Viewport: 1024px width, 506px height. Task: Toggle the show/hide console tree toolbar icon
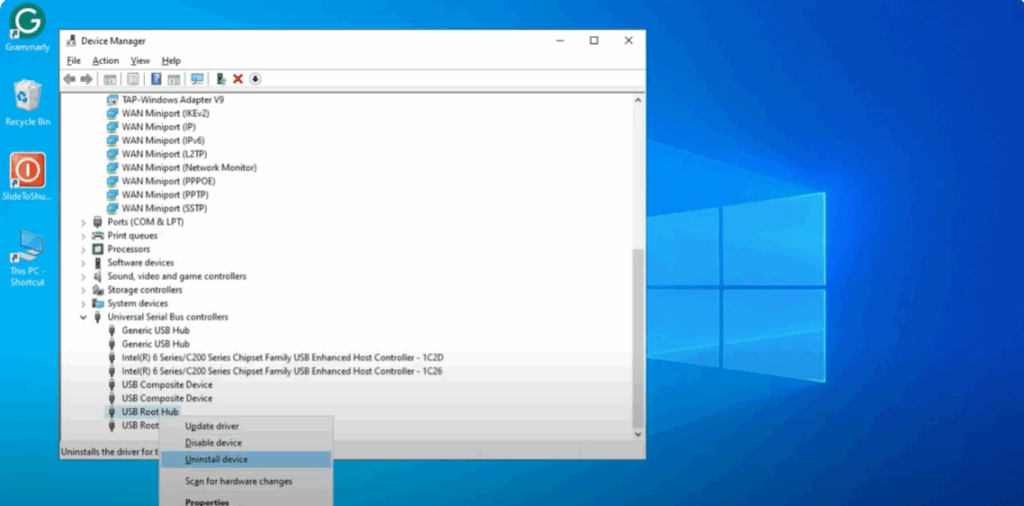(x=110, y=79)
